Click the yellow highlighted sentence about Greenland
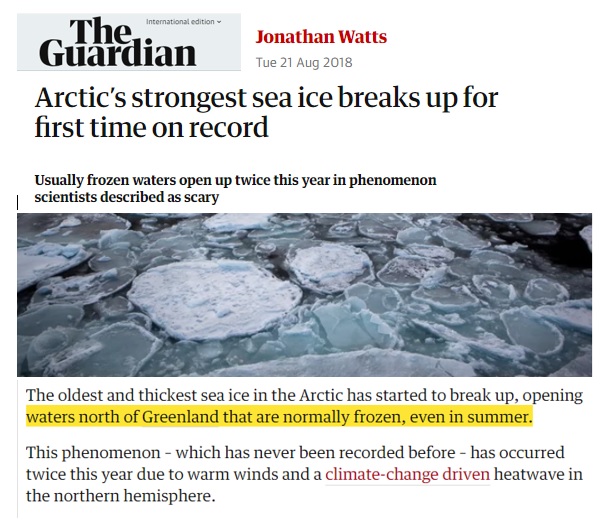Image resolution: width=613 pixels, height=520 pixels. click(279, 417)
